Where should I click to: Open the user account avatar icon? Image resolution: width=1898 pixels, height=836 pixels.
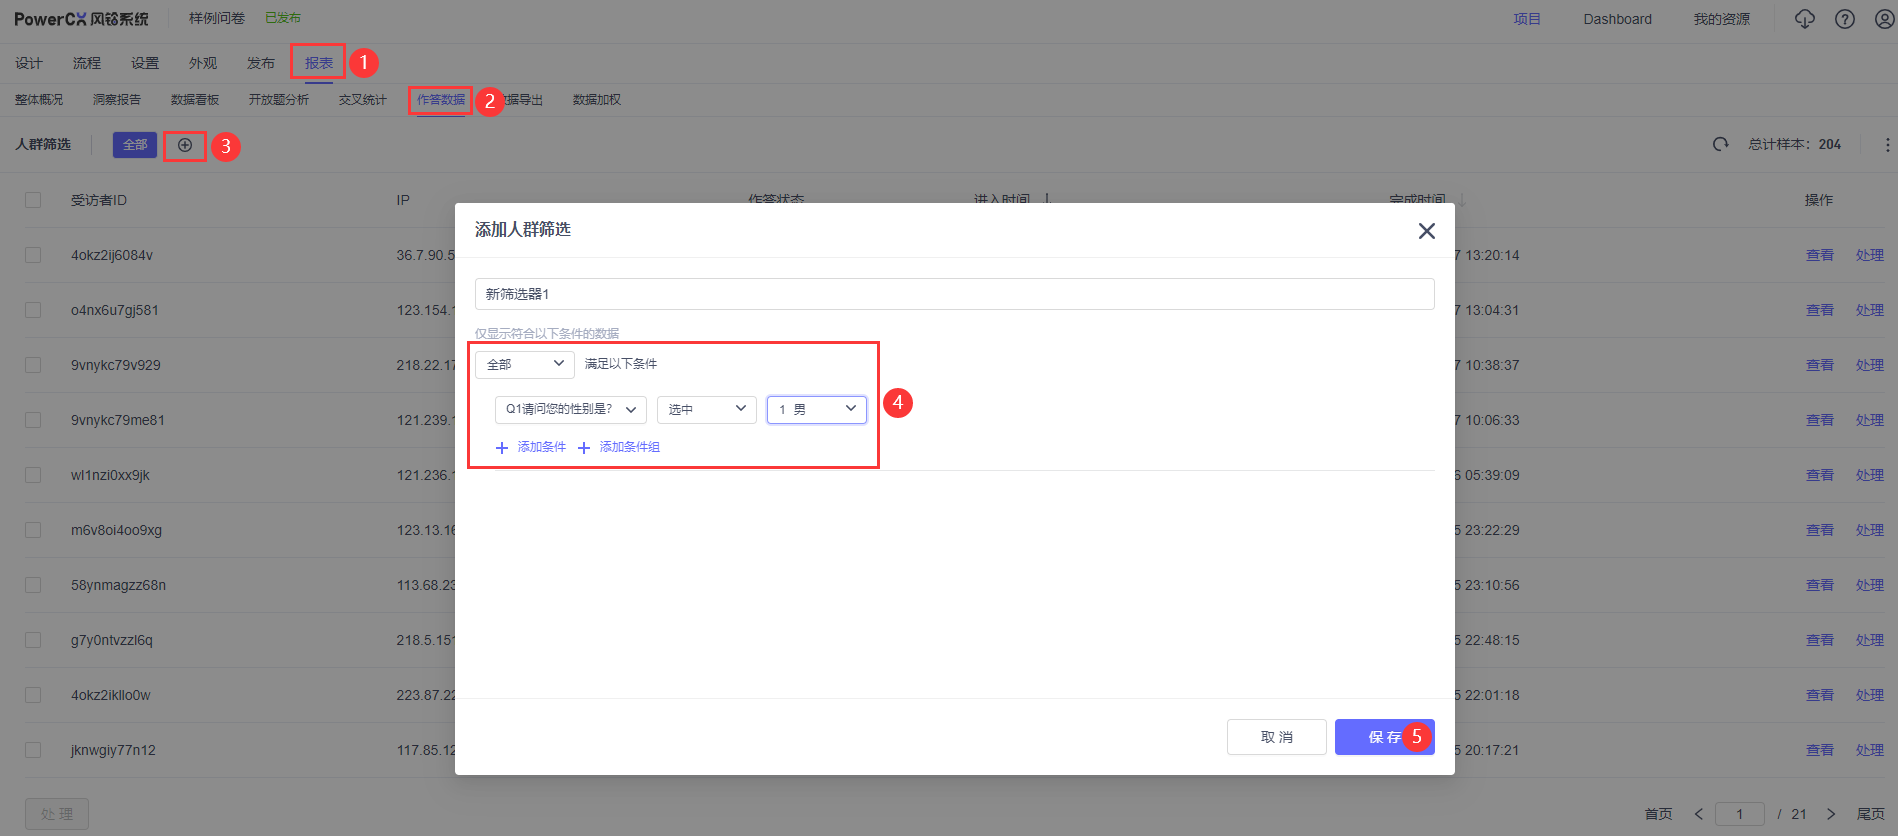1884,19
